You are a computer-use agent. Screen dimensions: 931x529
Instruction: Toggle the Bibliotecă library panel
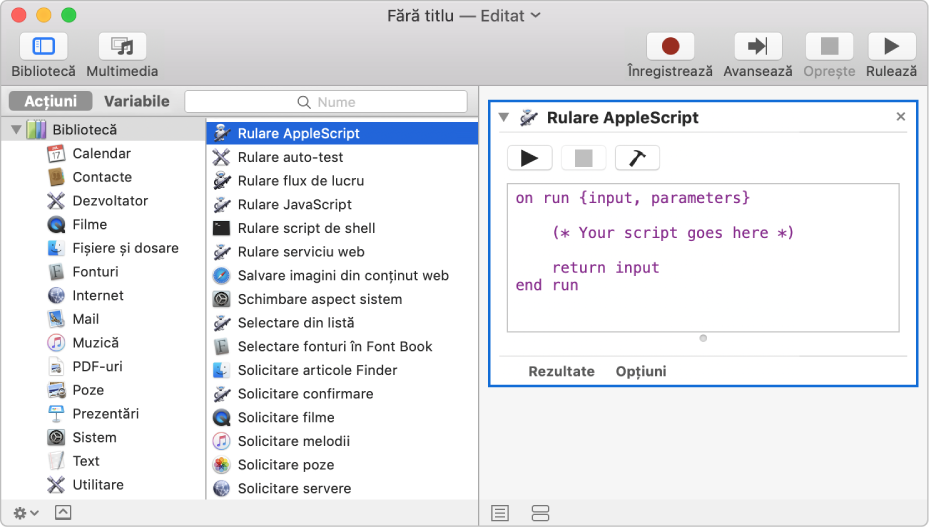point(43,47)
